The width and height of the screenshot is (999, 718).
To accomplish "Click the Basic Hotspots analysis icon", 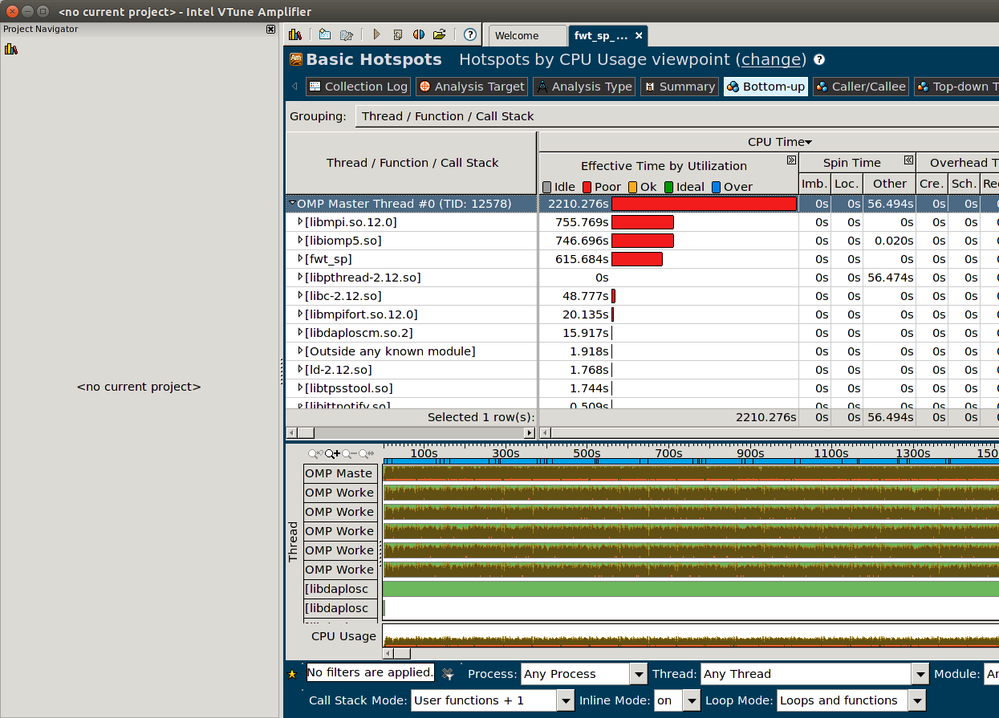I will [x=296, y=59].
